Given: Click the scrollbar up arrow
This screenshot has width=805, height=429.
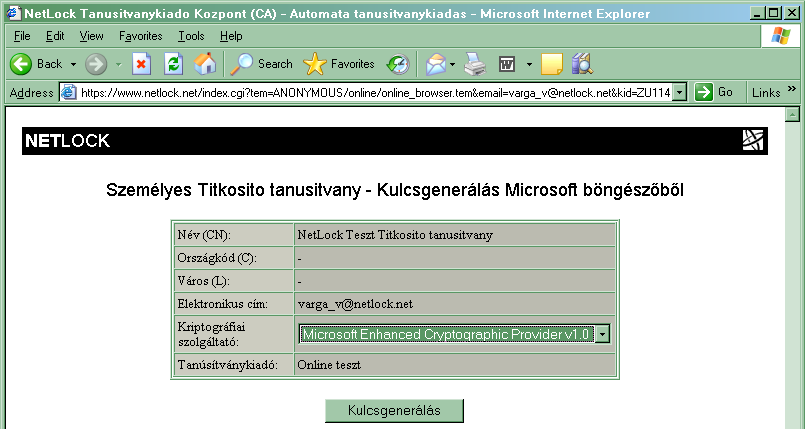Looking at the screenshot, I should 792,115.
